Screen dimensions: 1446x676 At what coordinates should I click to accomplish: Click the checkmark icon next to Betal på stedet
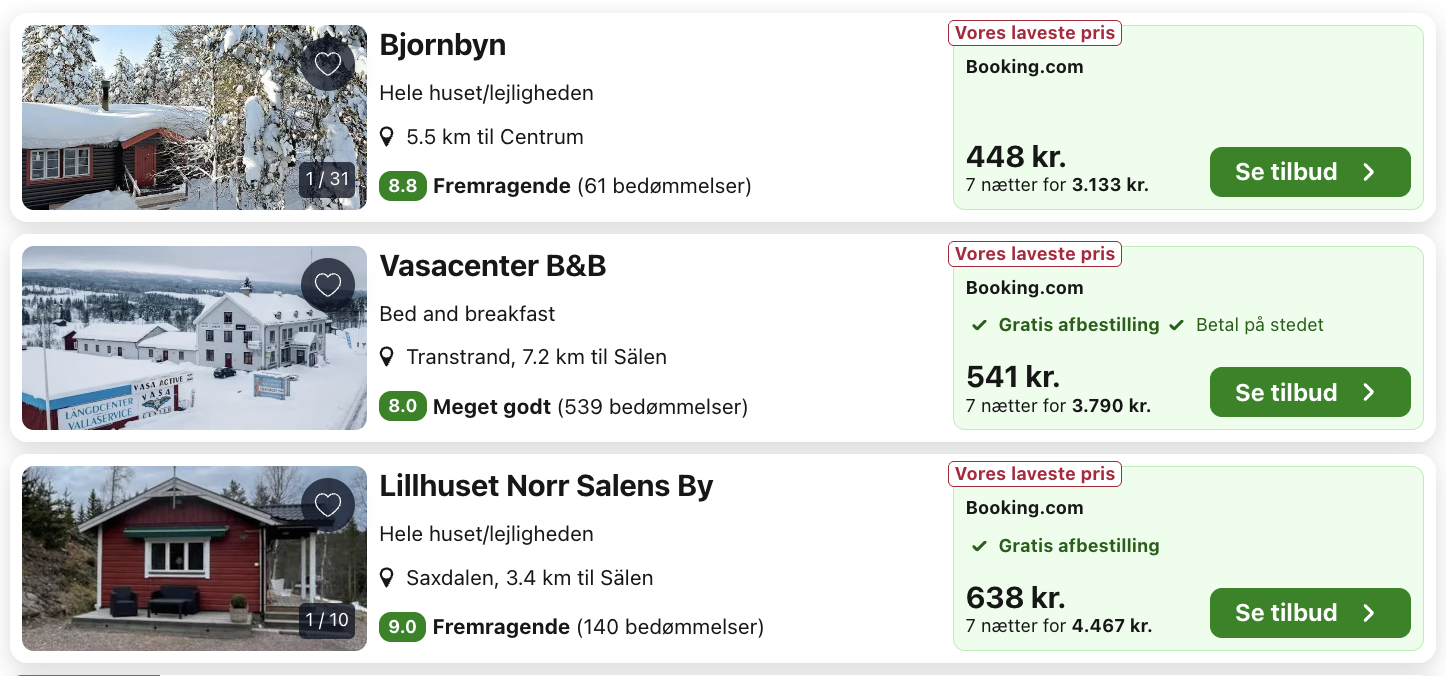pyautogui.click(x=1179, y=325)
